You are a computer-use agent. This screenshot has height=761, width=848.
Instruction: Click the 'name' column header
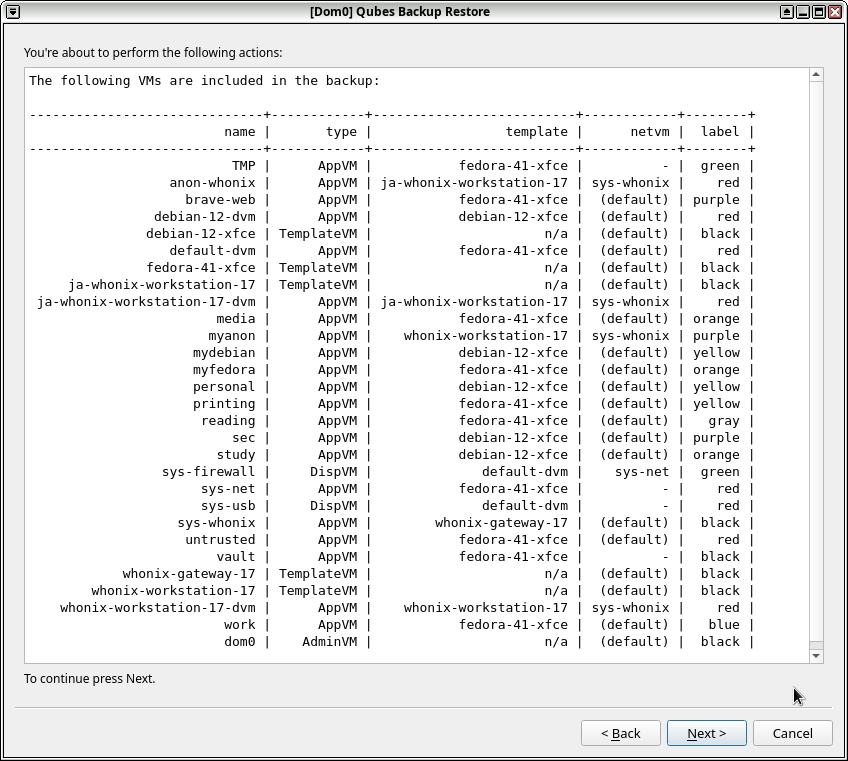click(240, 132)
